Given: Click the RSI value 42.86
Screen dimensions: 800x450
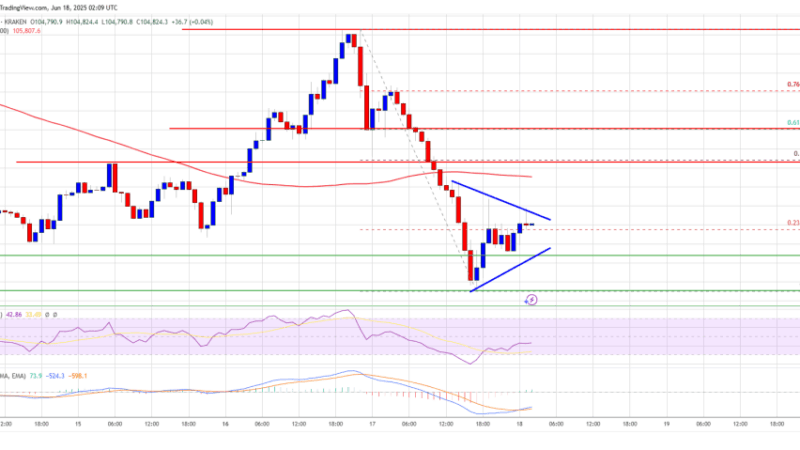Looking at the screenshot, I should click(x=13, y=315).
